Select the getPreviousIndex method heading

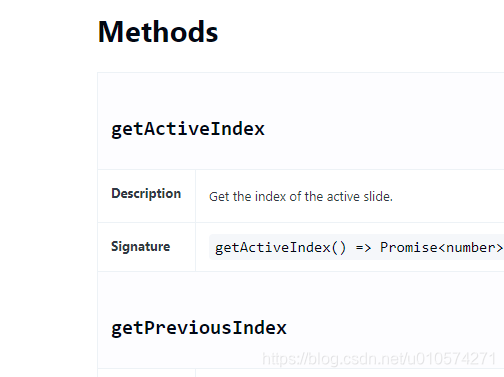click(x=199, y=328)
